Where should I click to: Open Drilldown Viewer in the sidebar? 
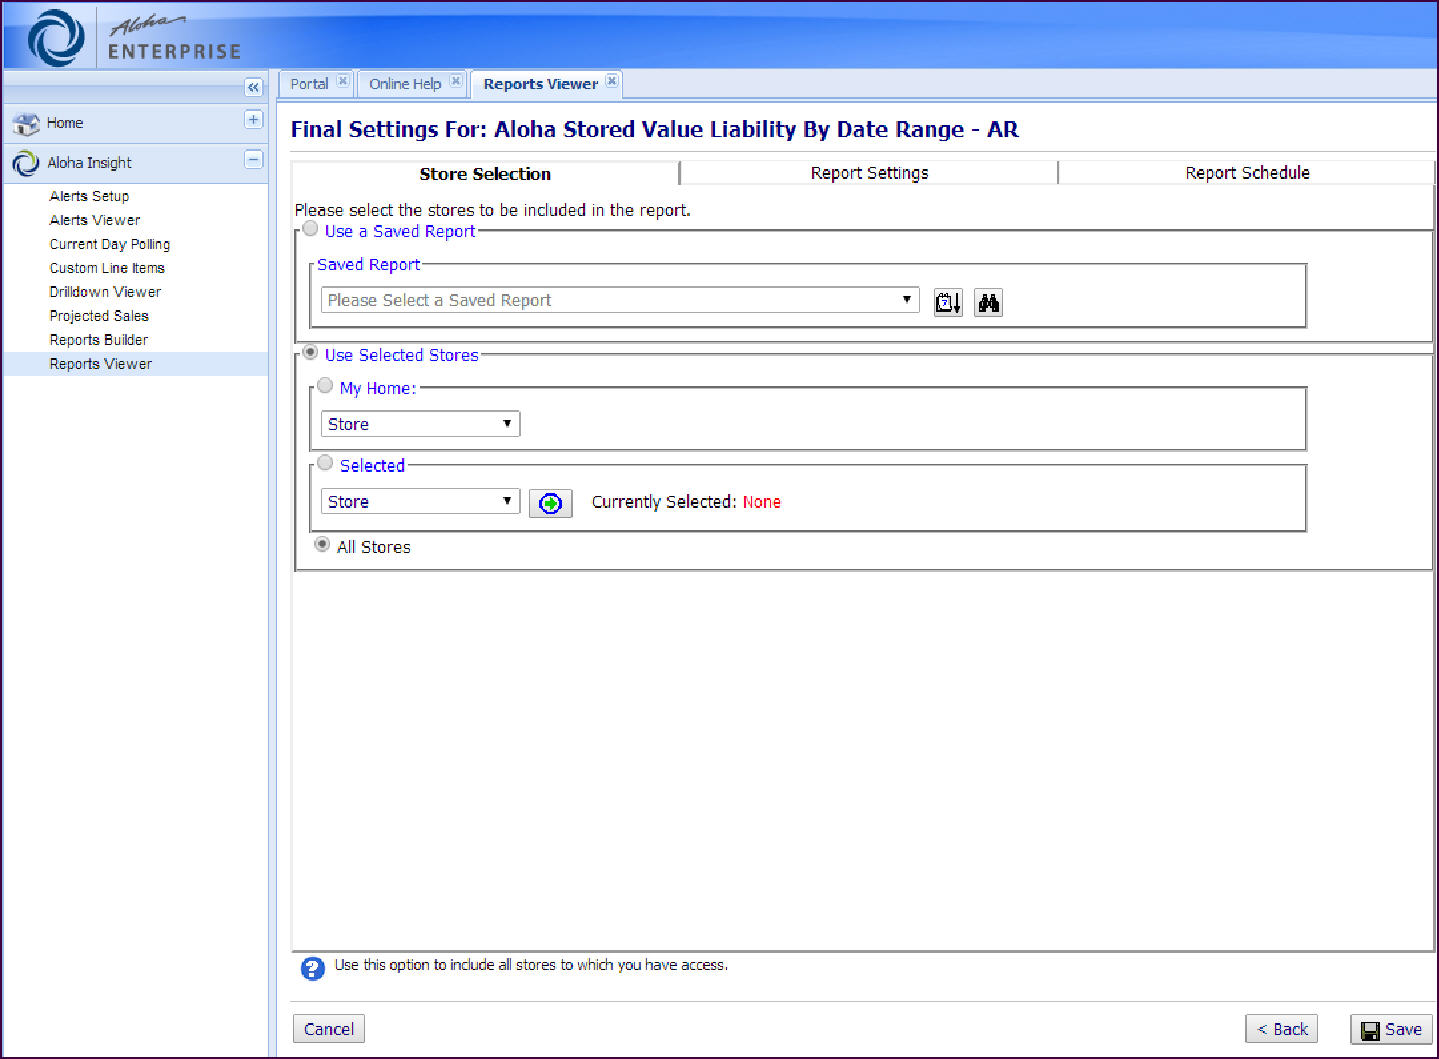point(105,292)
